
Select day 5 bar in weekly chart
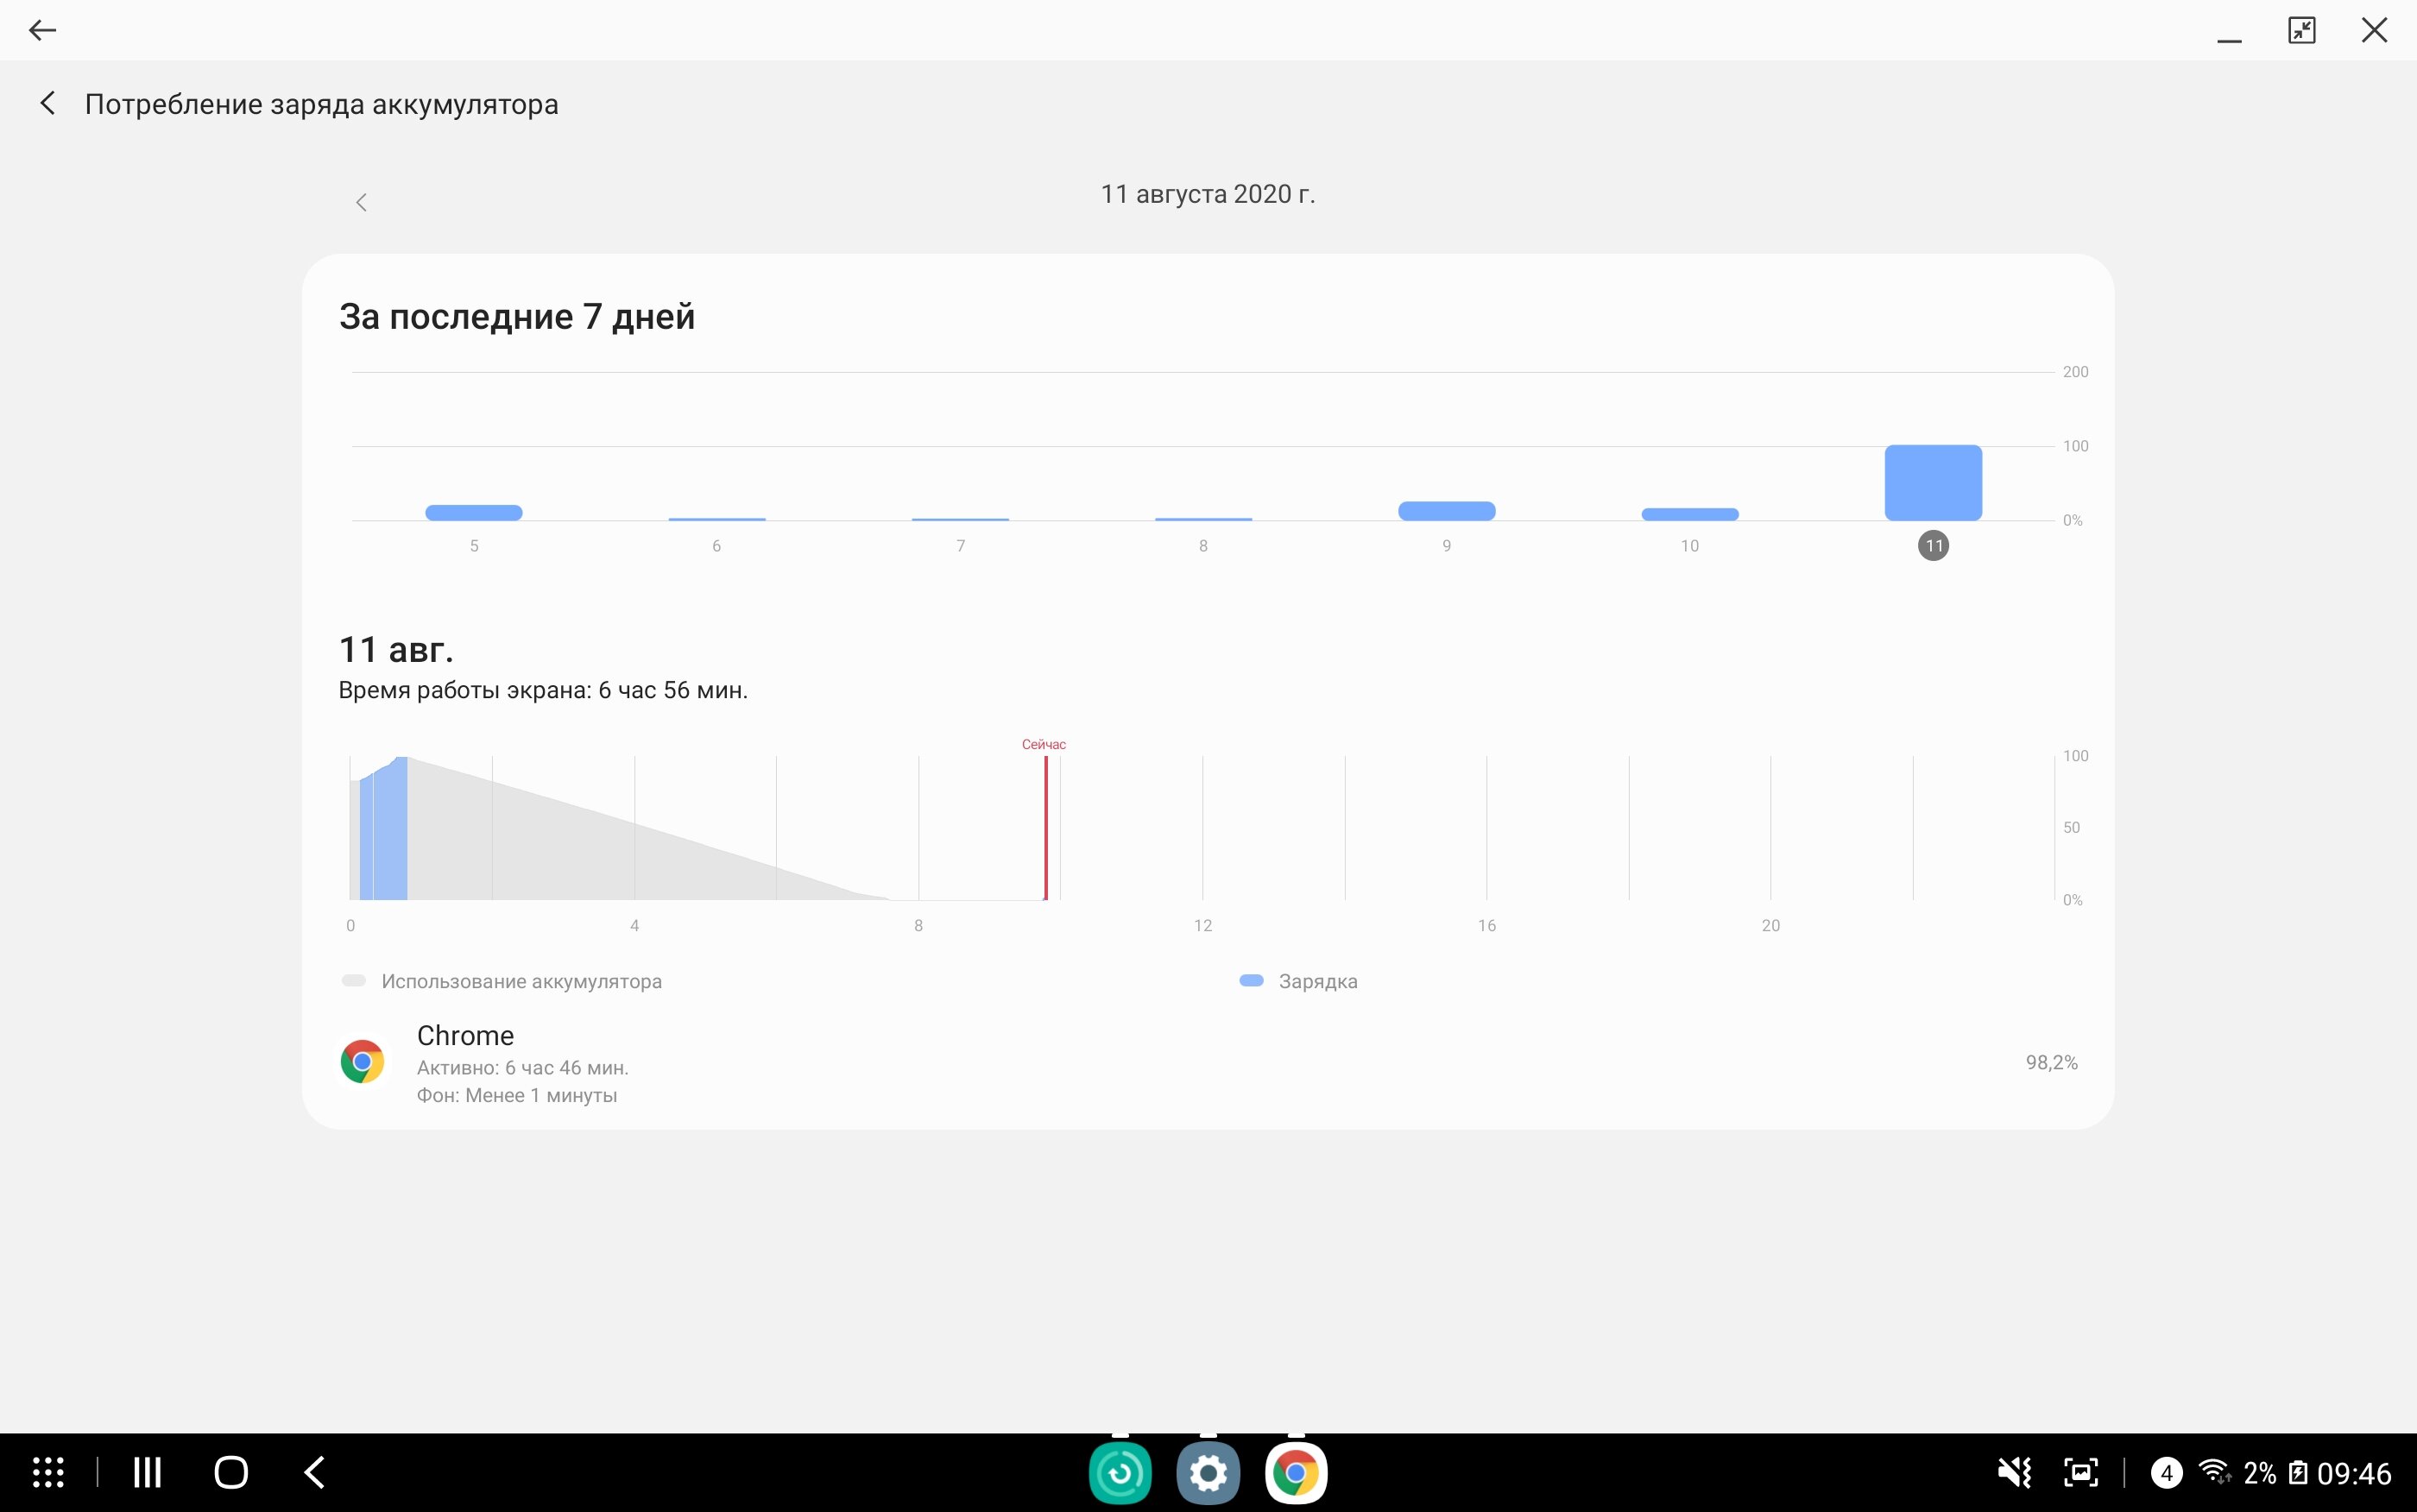pos(474,512)
